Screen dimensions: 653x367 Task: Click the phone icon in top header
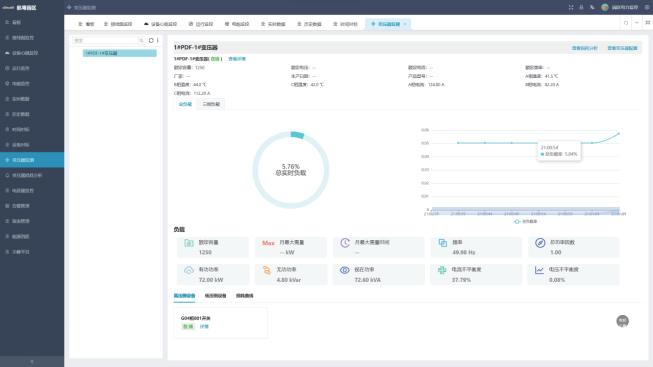592,7
